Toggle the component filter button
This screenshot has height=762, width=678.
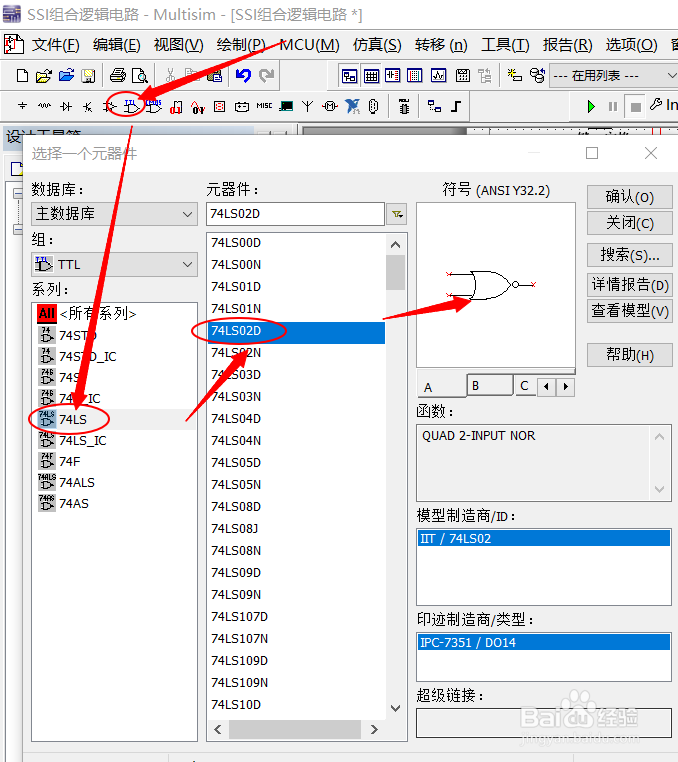[x=397, y=214]
